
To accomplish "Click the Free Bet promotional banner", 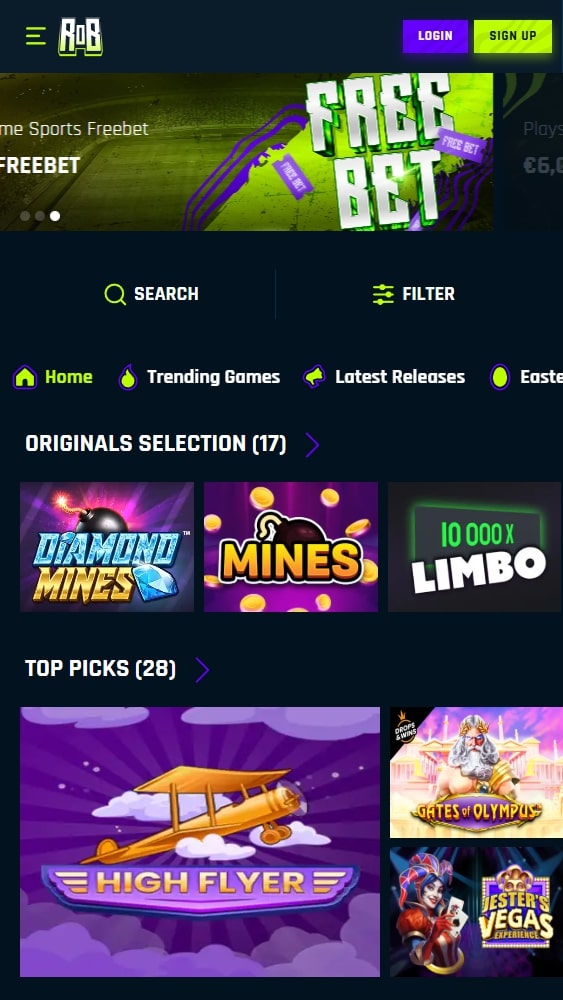I will 246,152.
